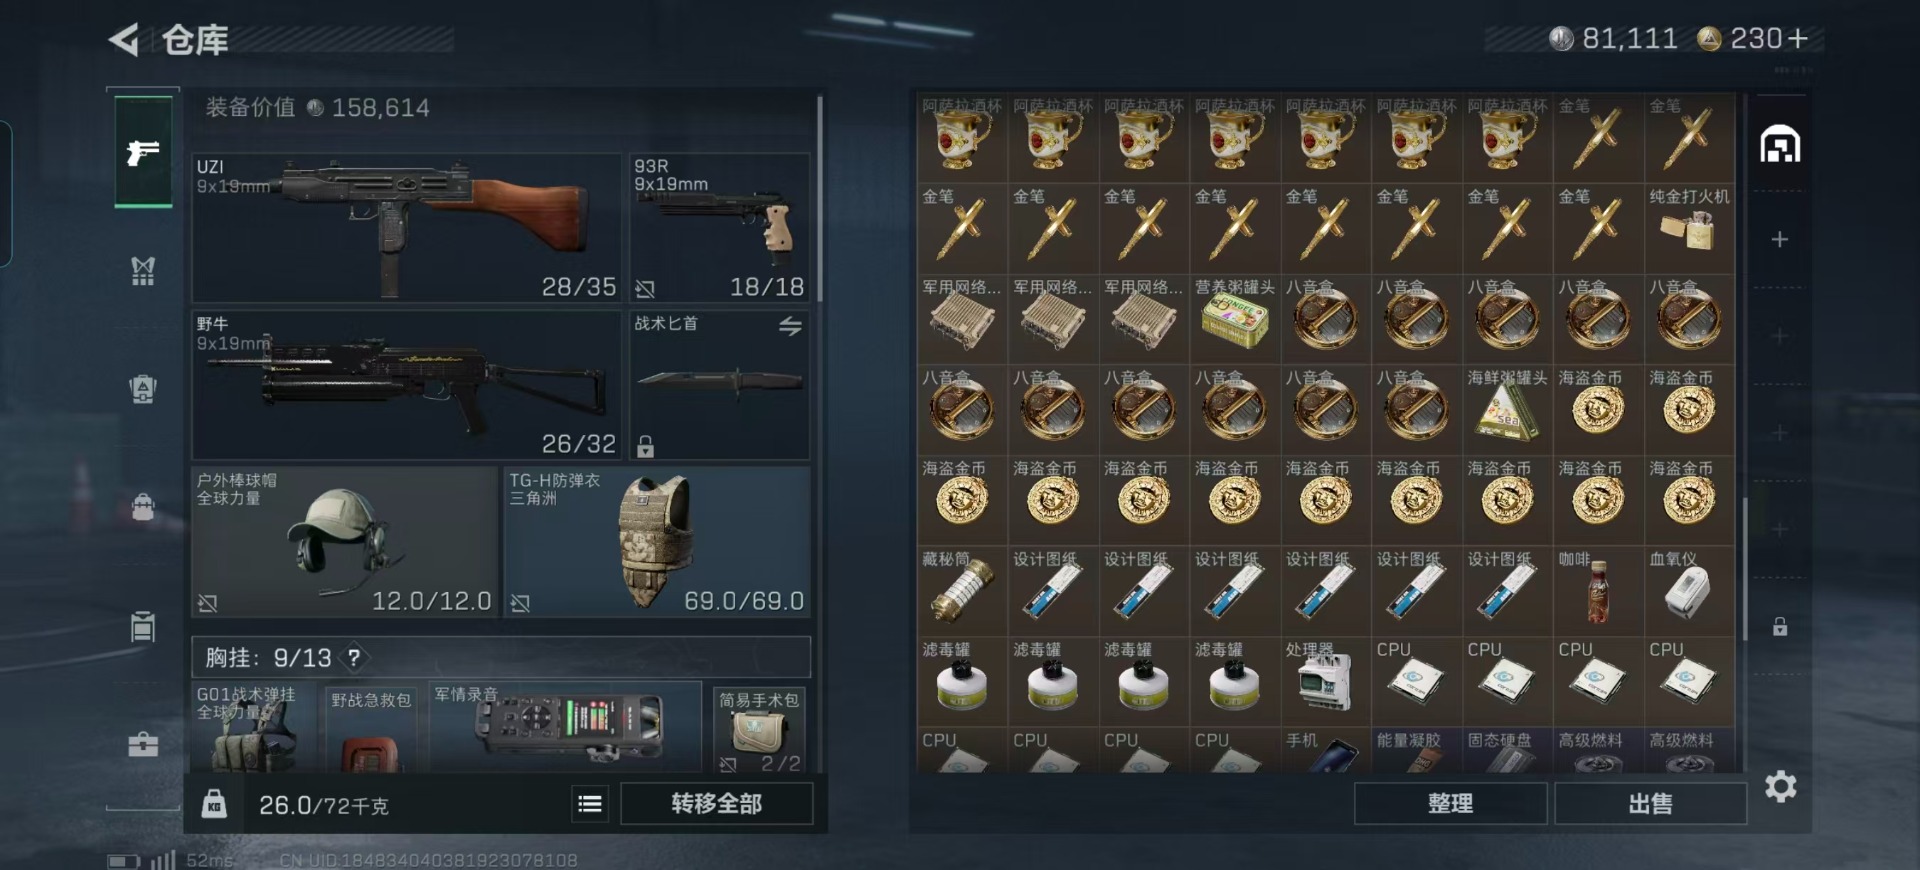Click the 整理 sort button
Viewport: 1920px width, 870px height.
point(1450,804)
